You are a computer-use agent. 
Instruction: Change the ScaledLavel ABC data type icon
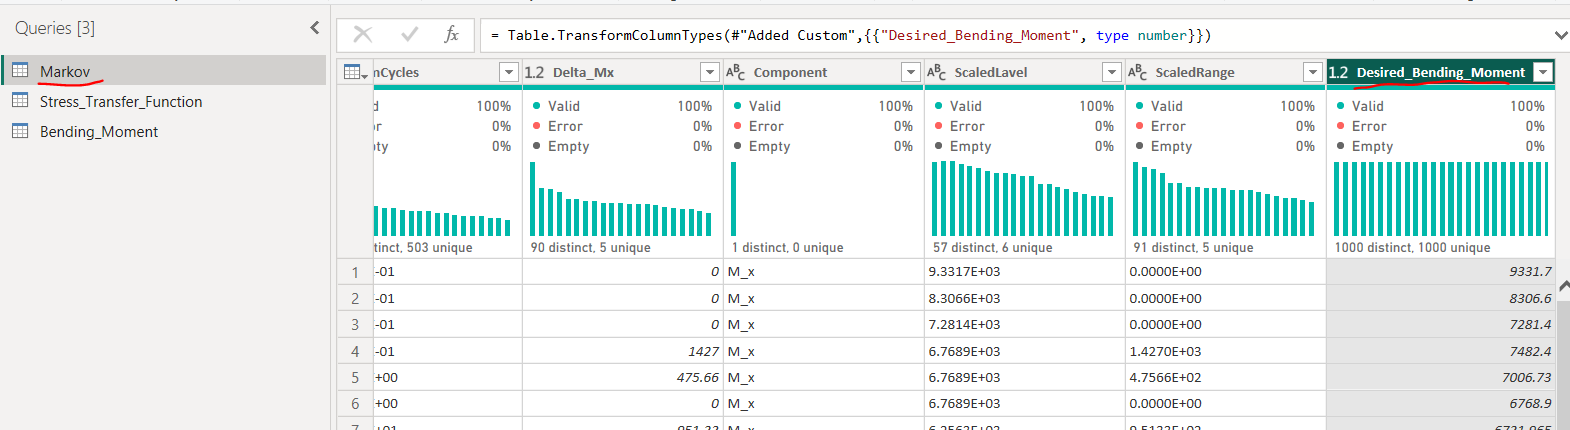pyautogui.click(x=937, y=72)
